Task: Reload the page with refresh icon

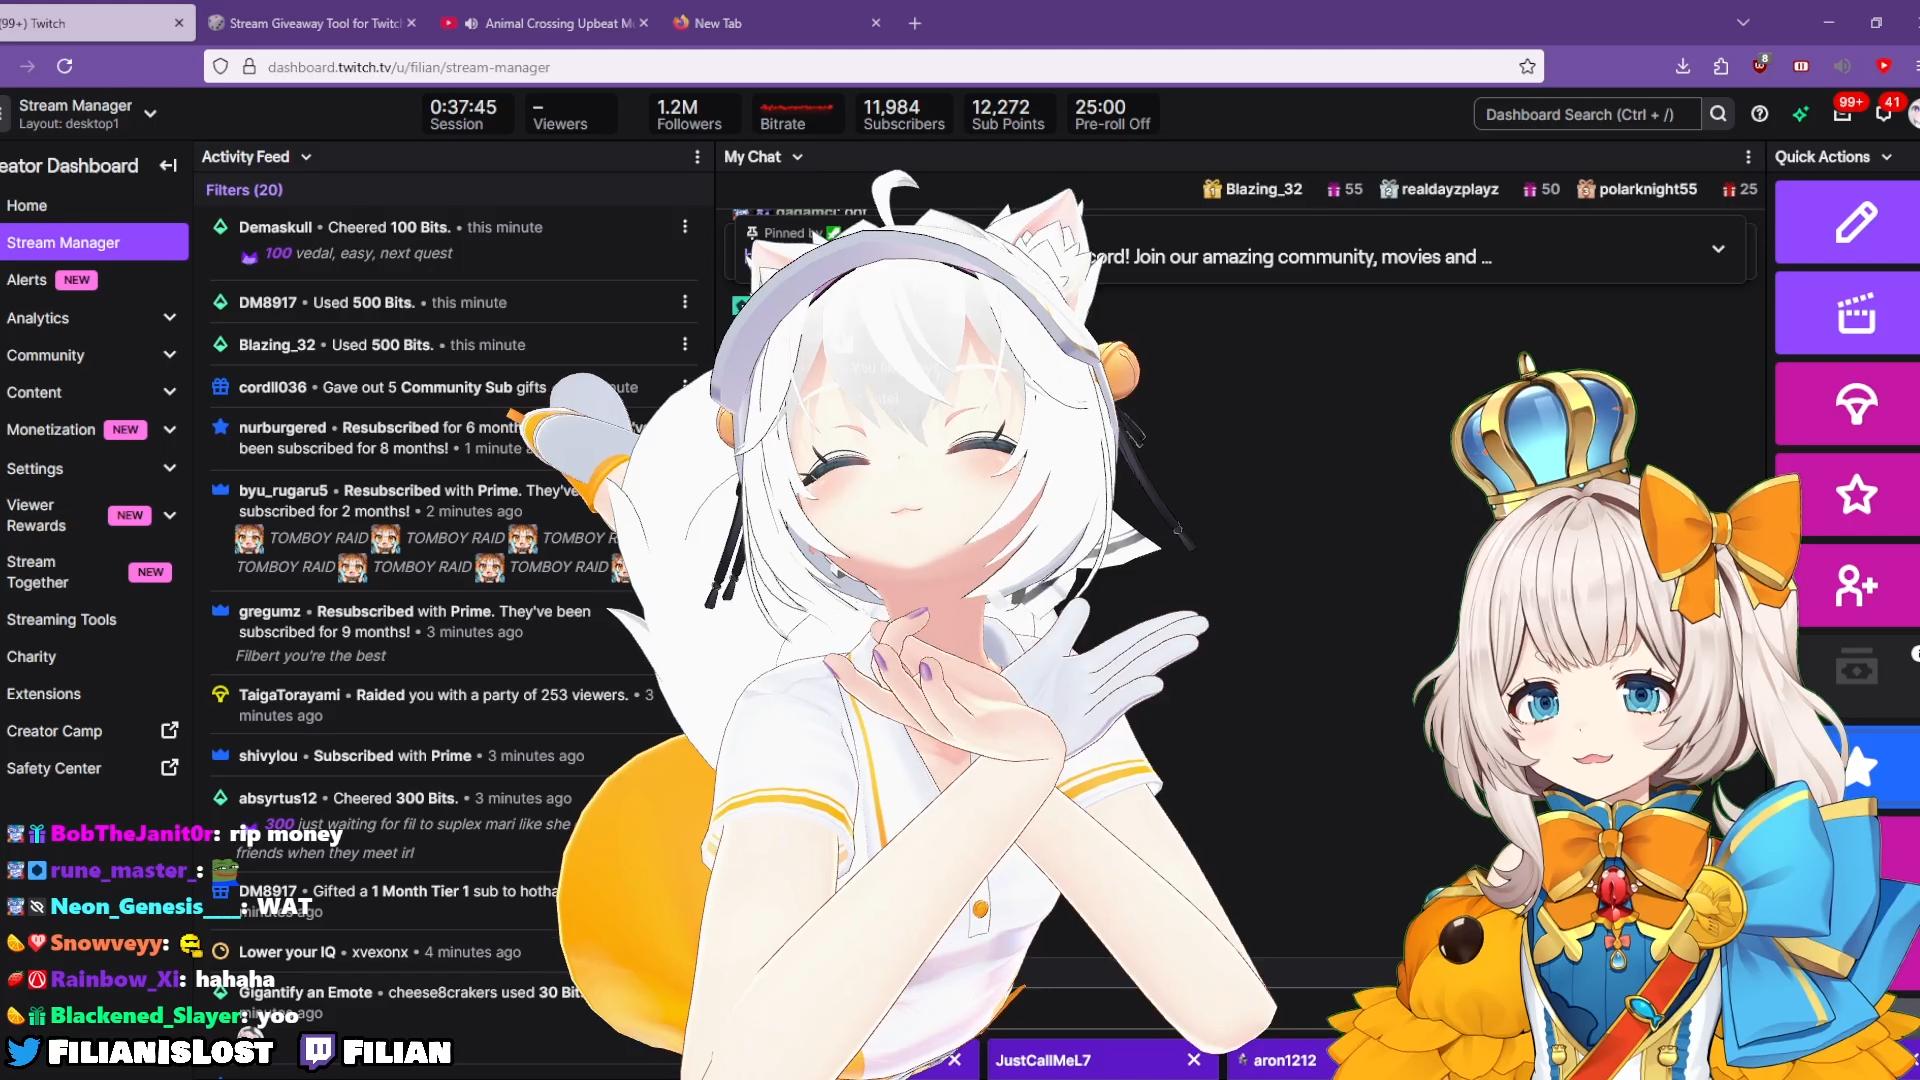Action: coord(65,66)
